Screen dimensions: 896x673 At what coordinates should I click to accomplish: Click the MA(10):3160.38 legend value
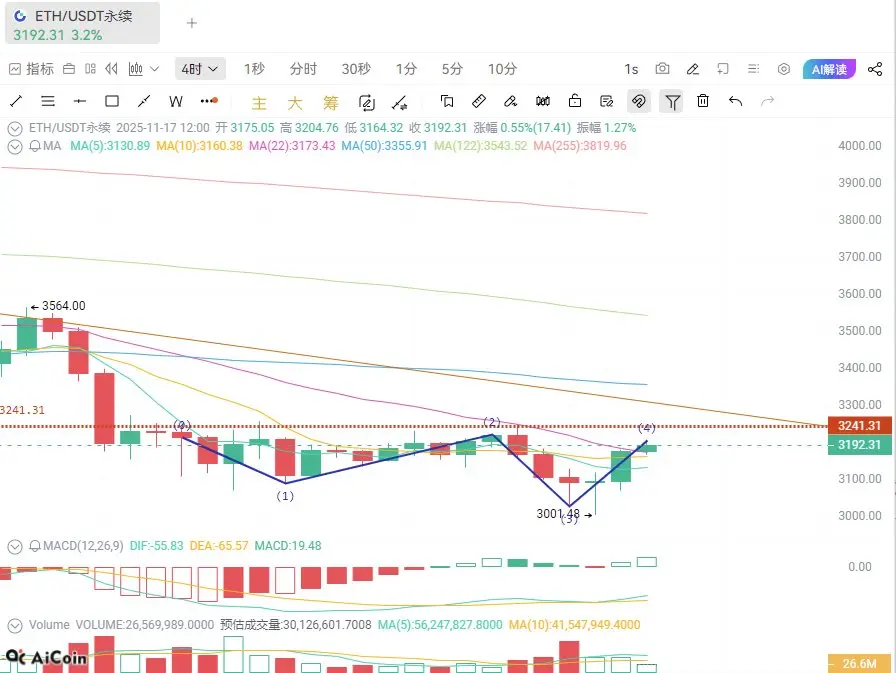tap(199, 146)
